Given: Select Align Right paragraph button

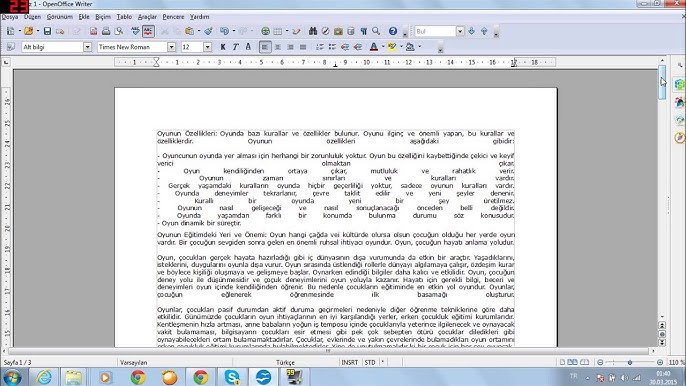Looking at the screenshot, I should coord(290,47).
